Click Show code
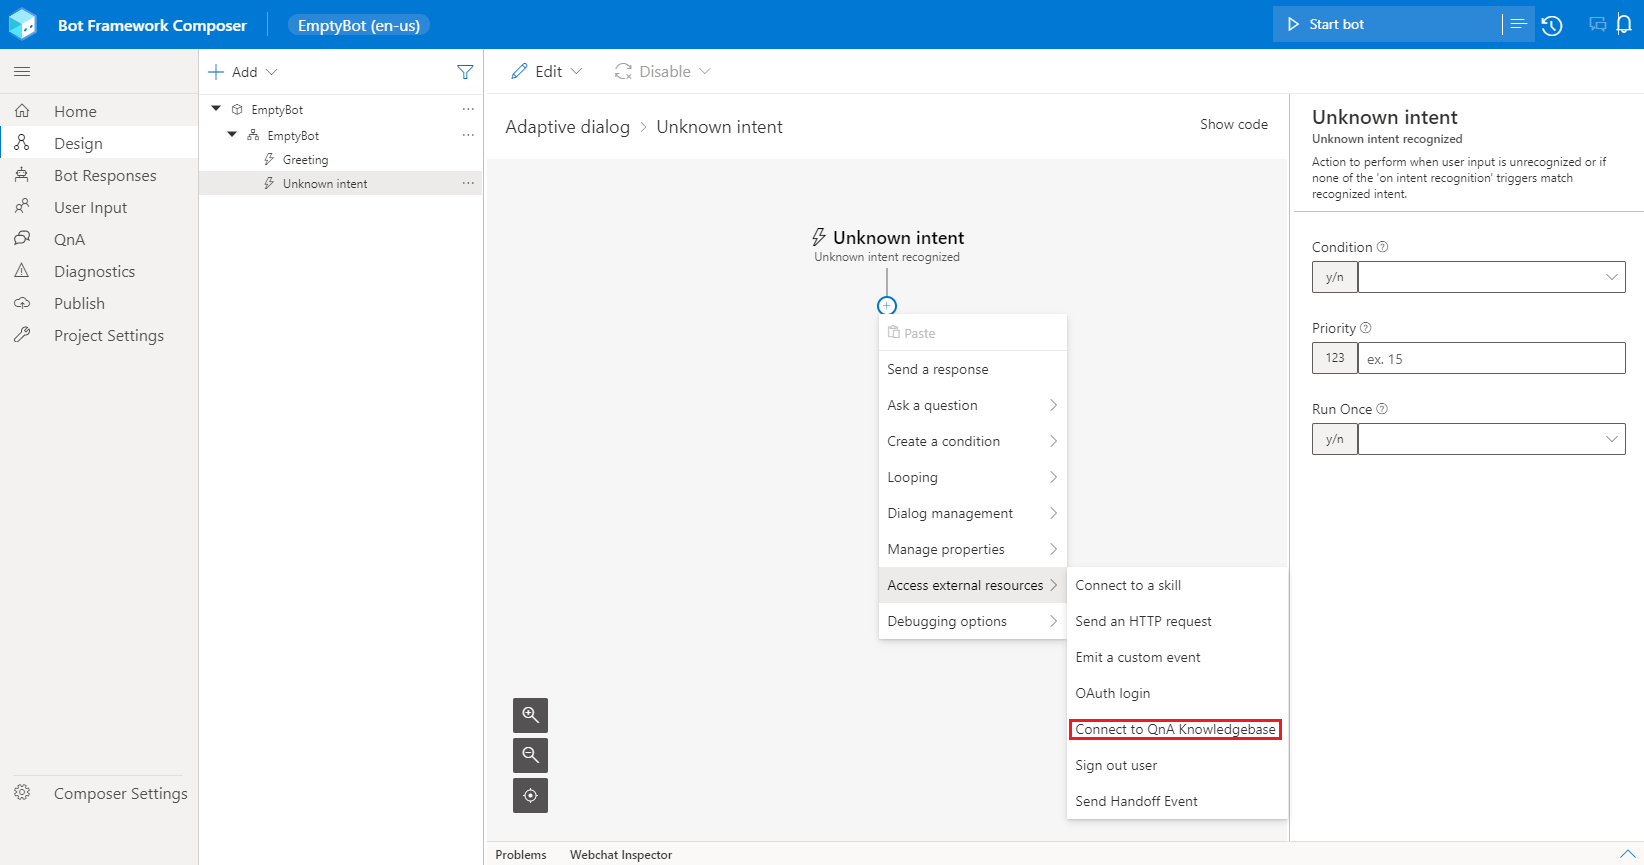Image resolution: width=1644 pixels, height=865 pixels. (x=1234, y=125)
